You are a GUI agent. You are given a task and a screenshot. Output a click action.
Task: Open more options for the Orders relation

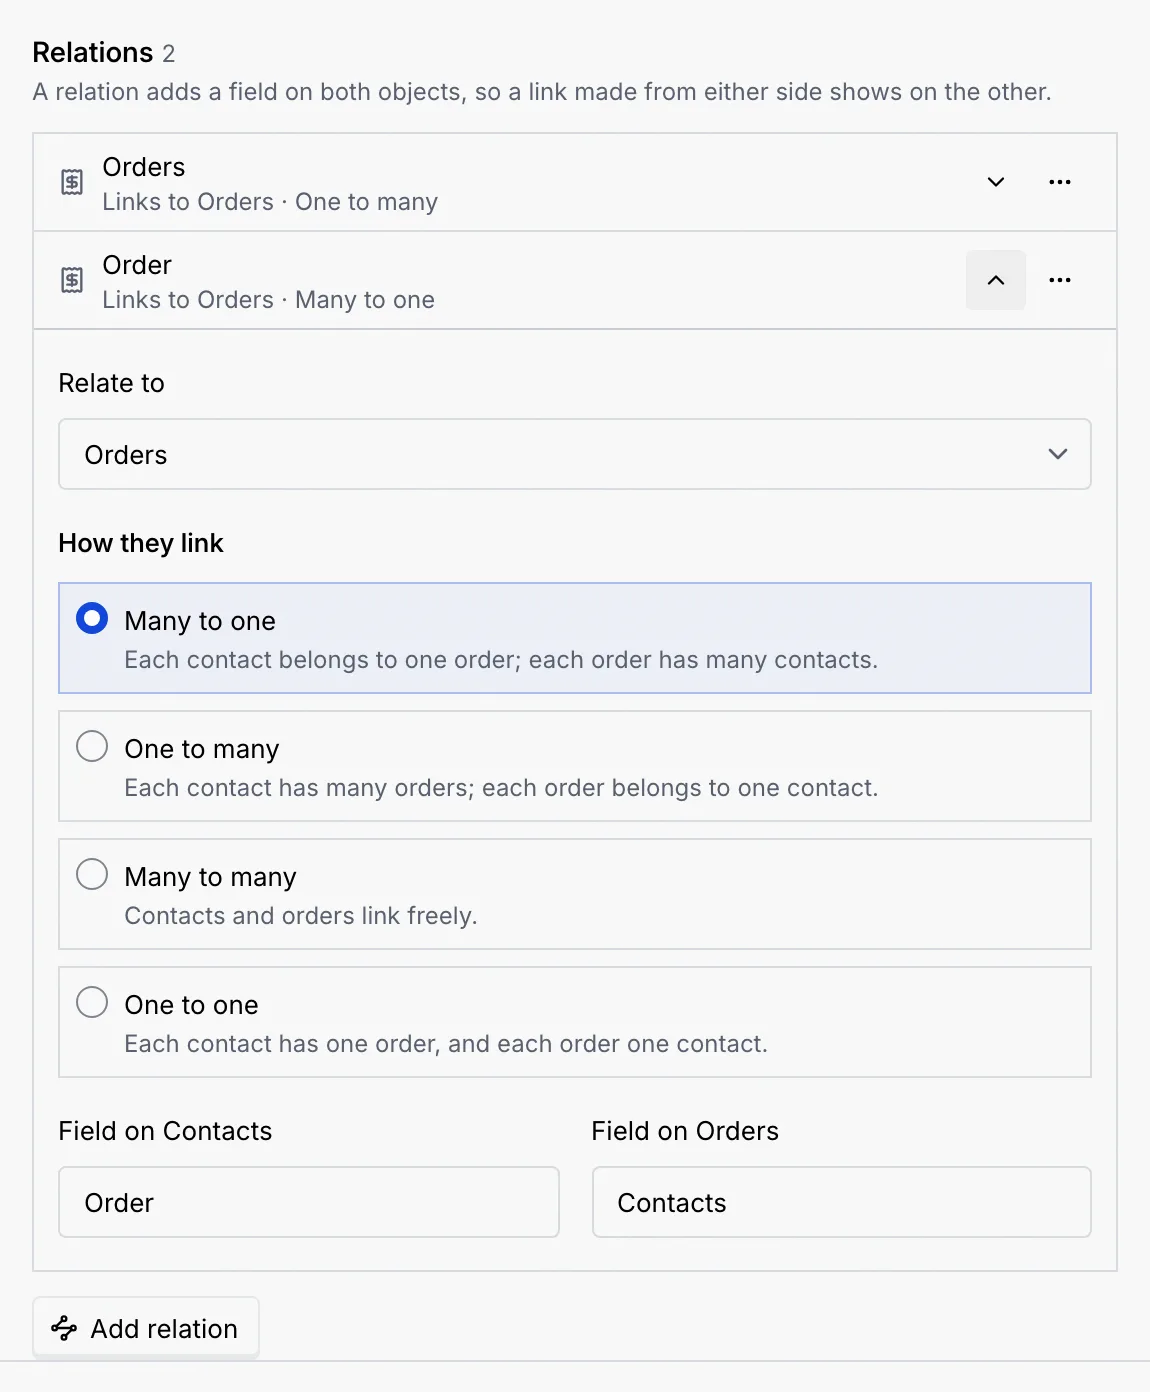(1060, 182)
